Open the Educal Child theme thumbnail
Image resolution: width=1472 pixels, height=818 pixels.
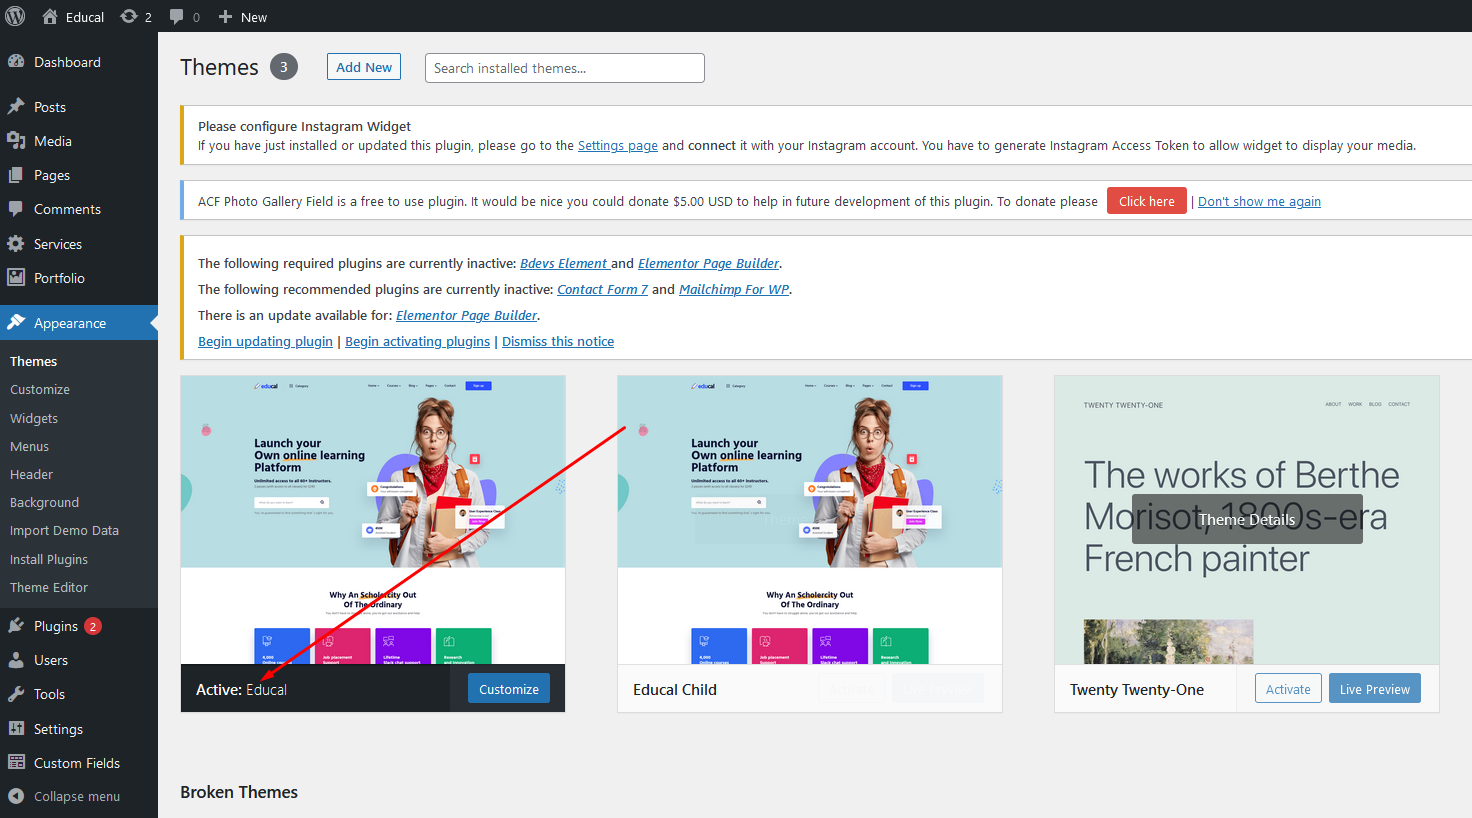tap(810, 520)
